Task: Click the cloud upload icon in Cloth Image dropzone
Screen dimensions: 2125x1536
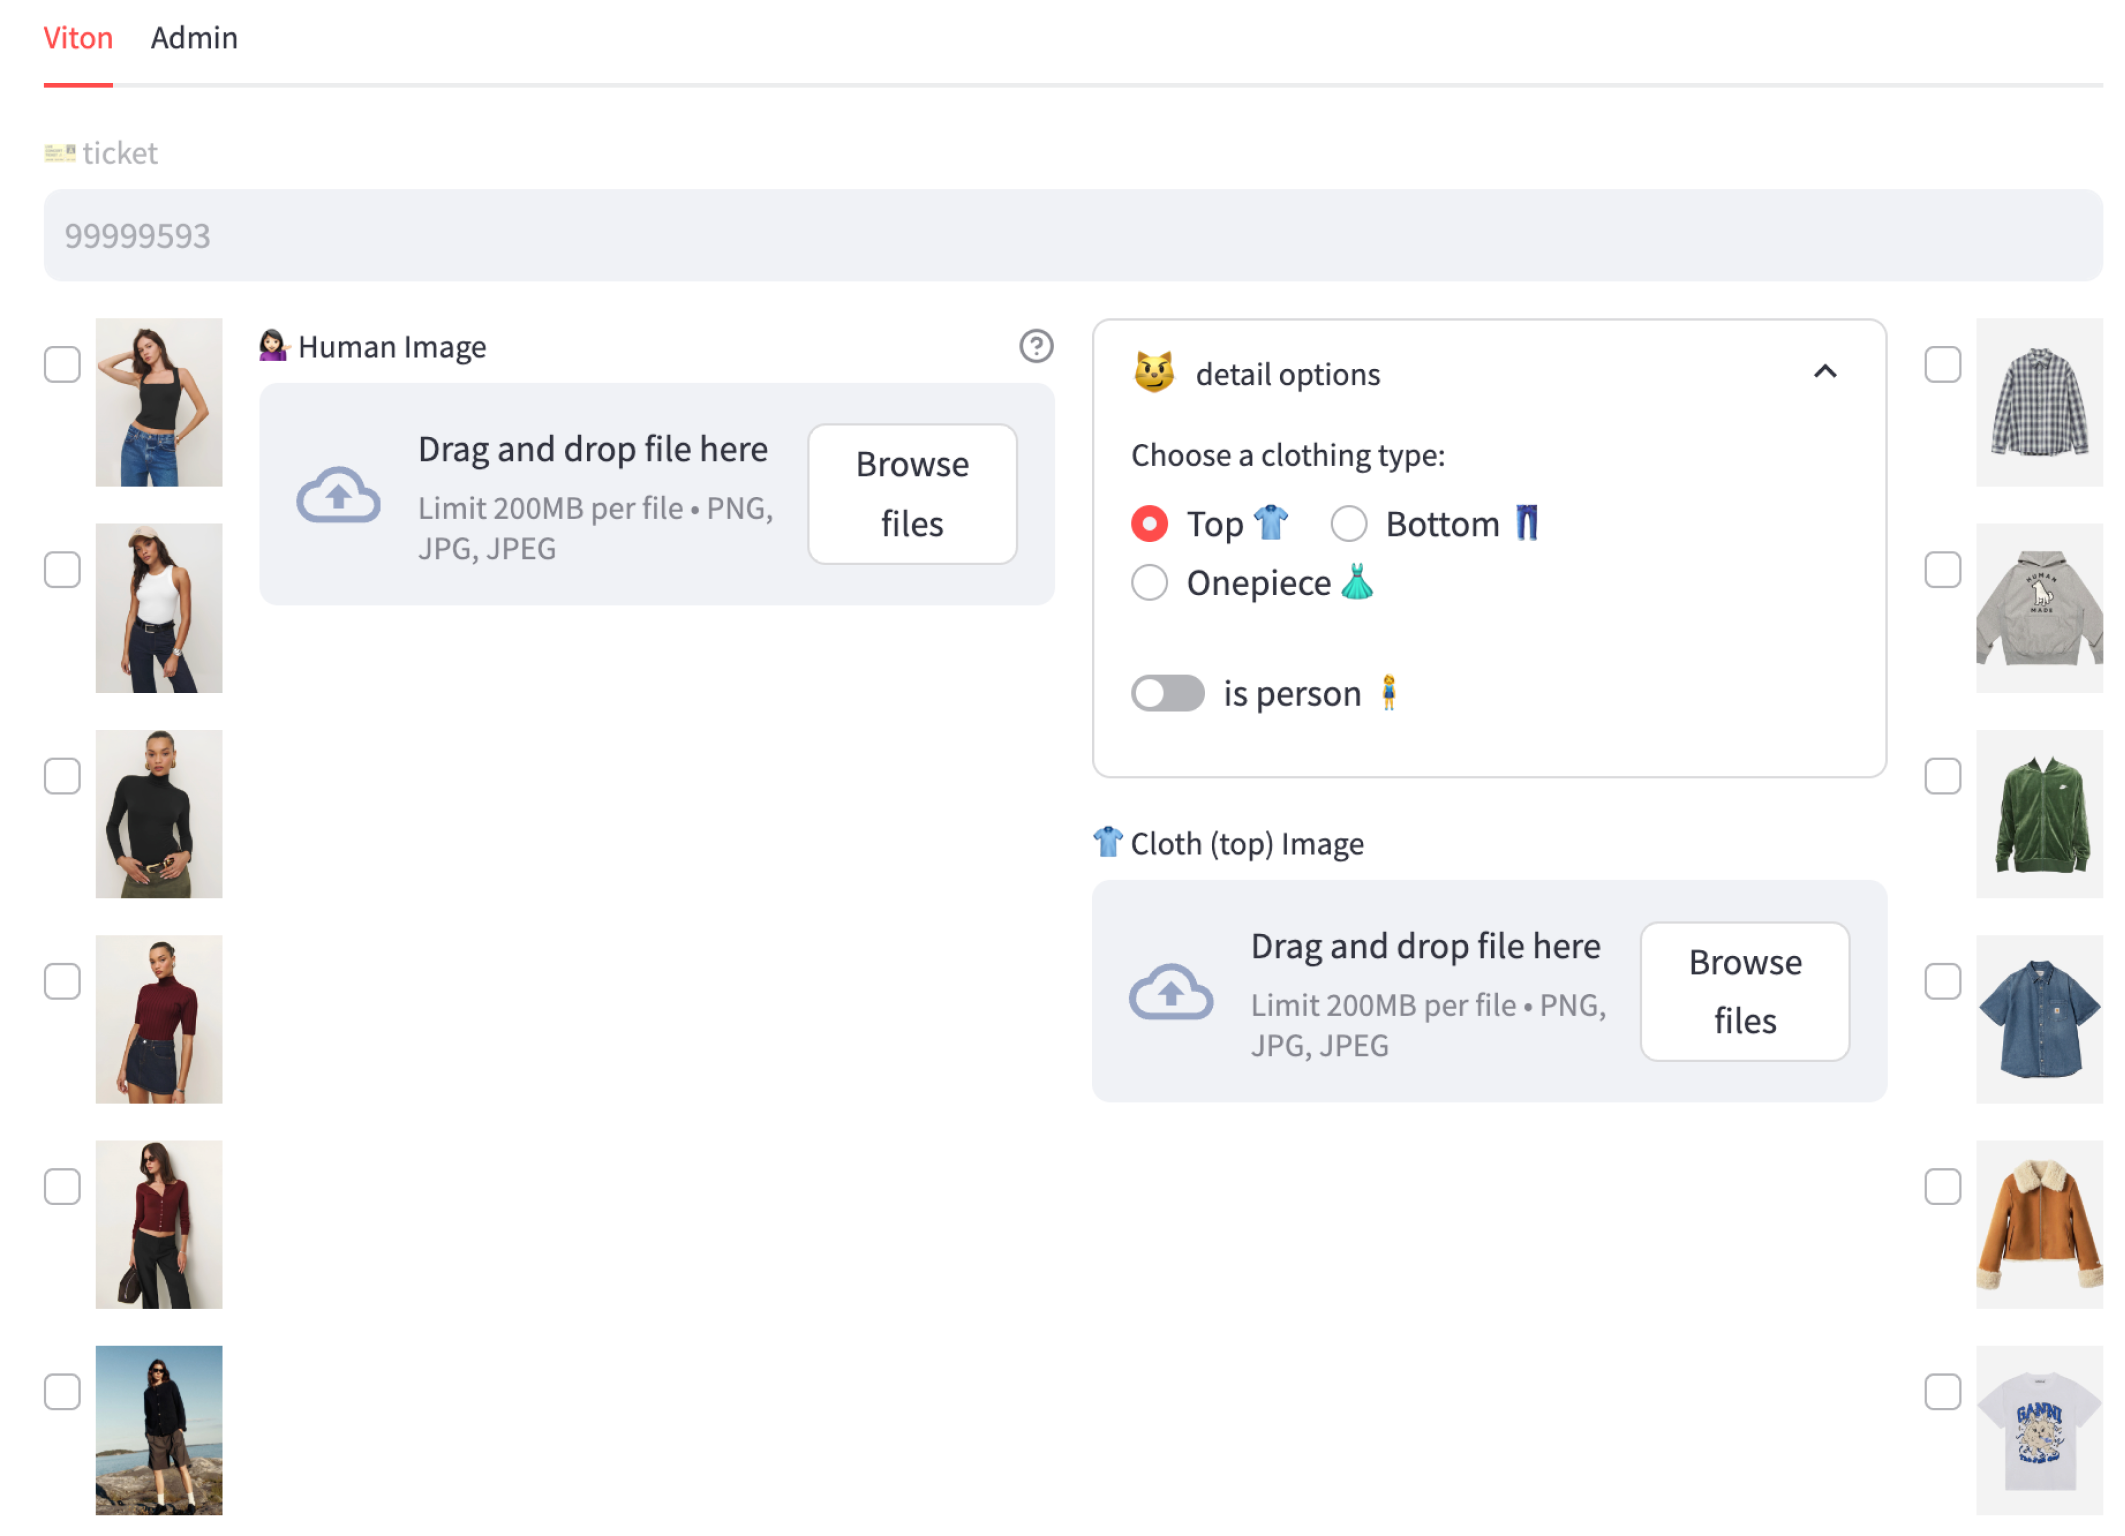Action: [x=1170, y=992]
